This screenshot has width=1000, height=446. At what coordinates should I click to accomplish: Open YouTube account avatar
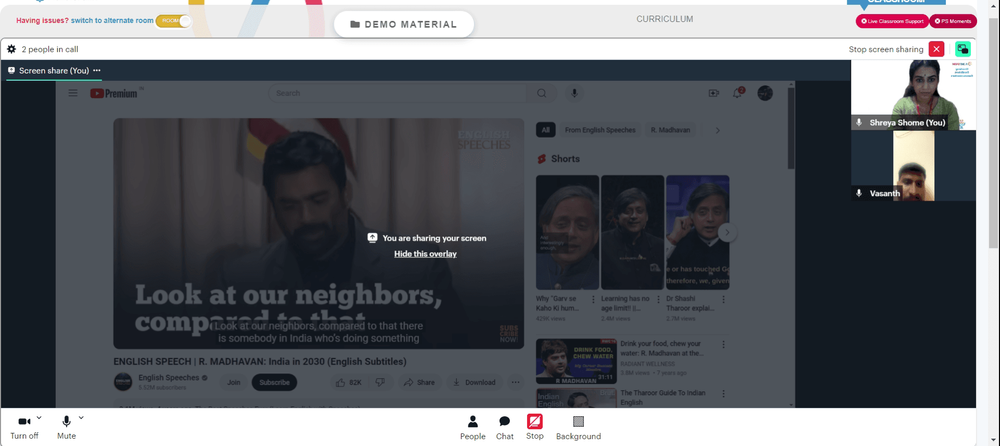coord(765,93)
